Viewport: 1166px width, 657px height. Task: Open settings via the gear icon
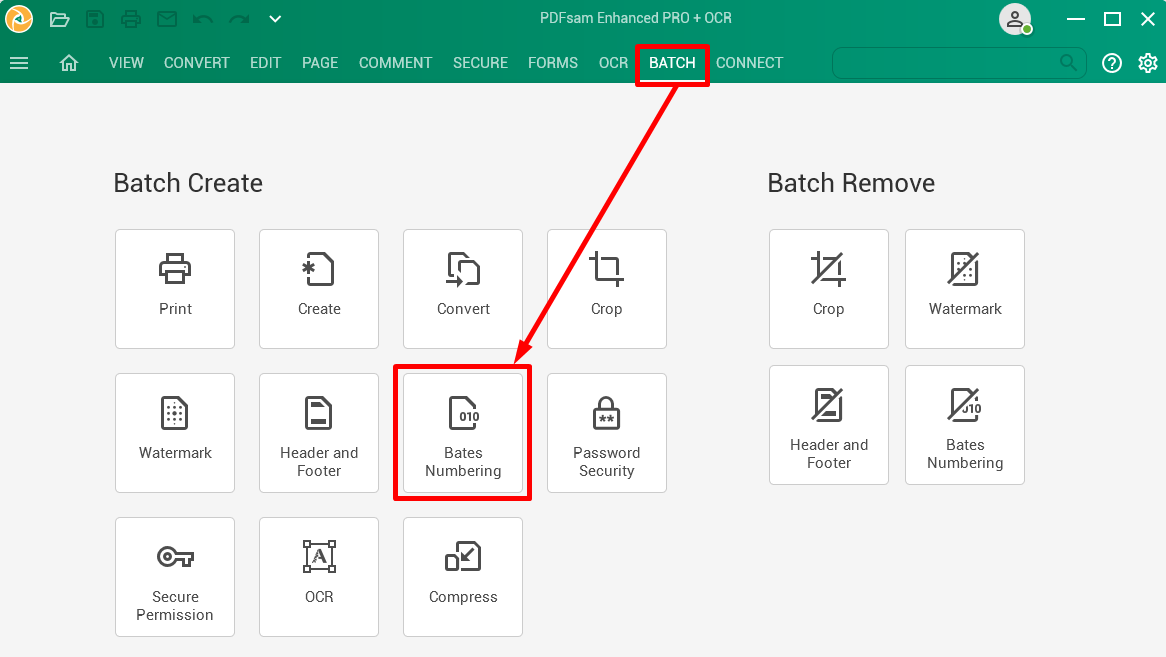1147,63
